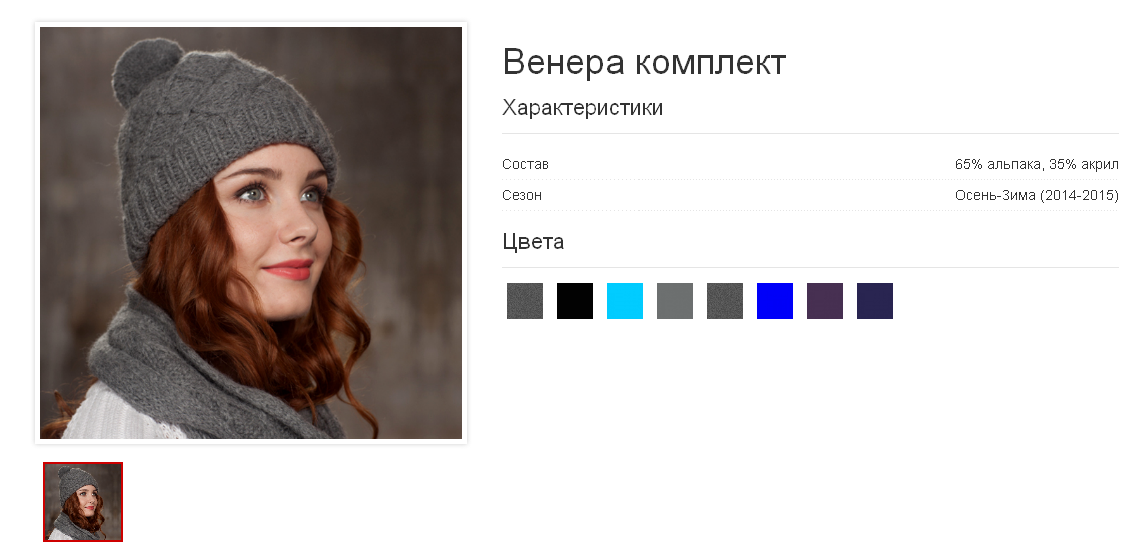Pick the bright blue color swatch
Image resolution: width=1147 pixels, height=560 pixels.
click(x=775, y=301)
